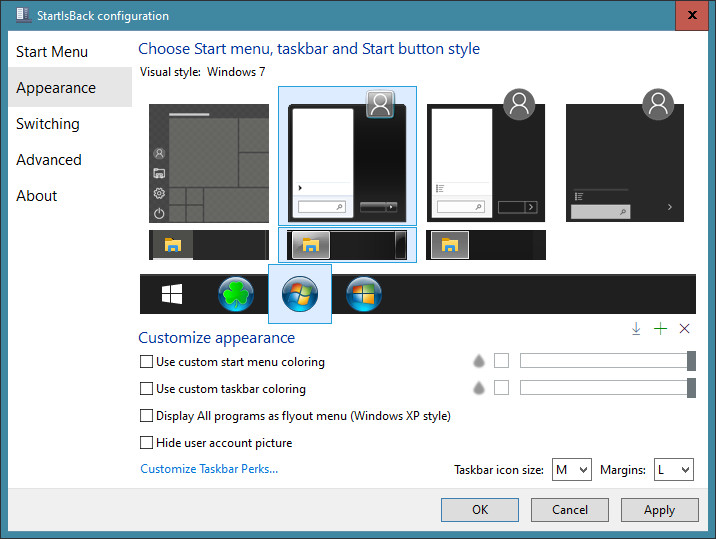Click the Apply button
This screenshot has height=539, width=716.
coord(660,510)
